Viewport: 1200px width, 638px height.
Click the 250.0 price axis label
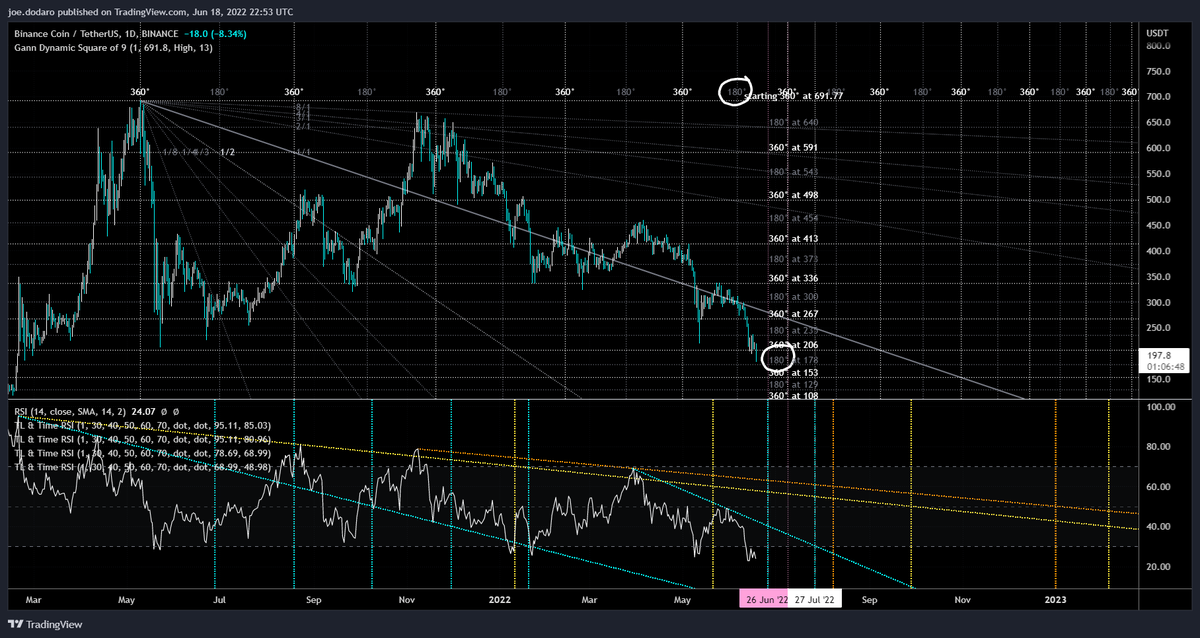[x=1157, y=328]
